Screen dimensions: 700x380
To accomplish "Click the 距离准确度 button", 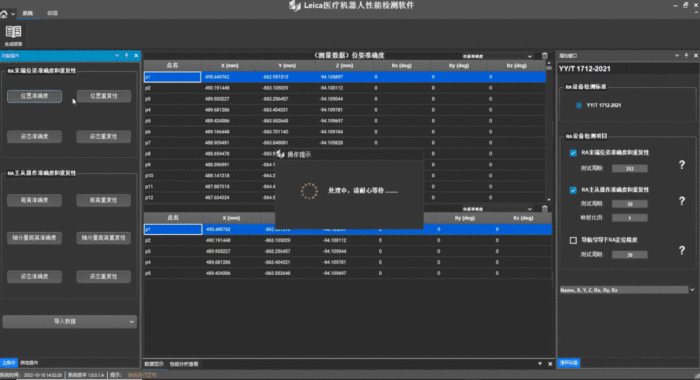I will [x=34, y=200].
